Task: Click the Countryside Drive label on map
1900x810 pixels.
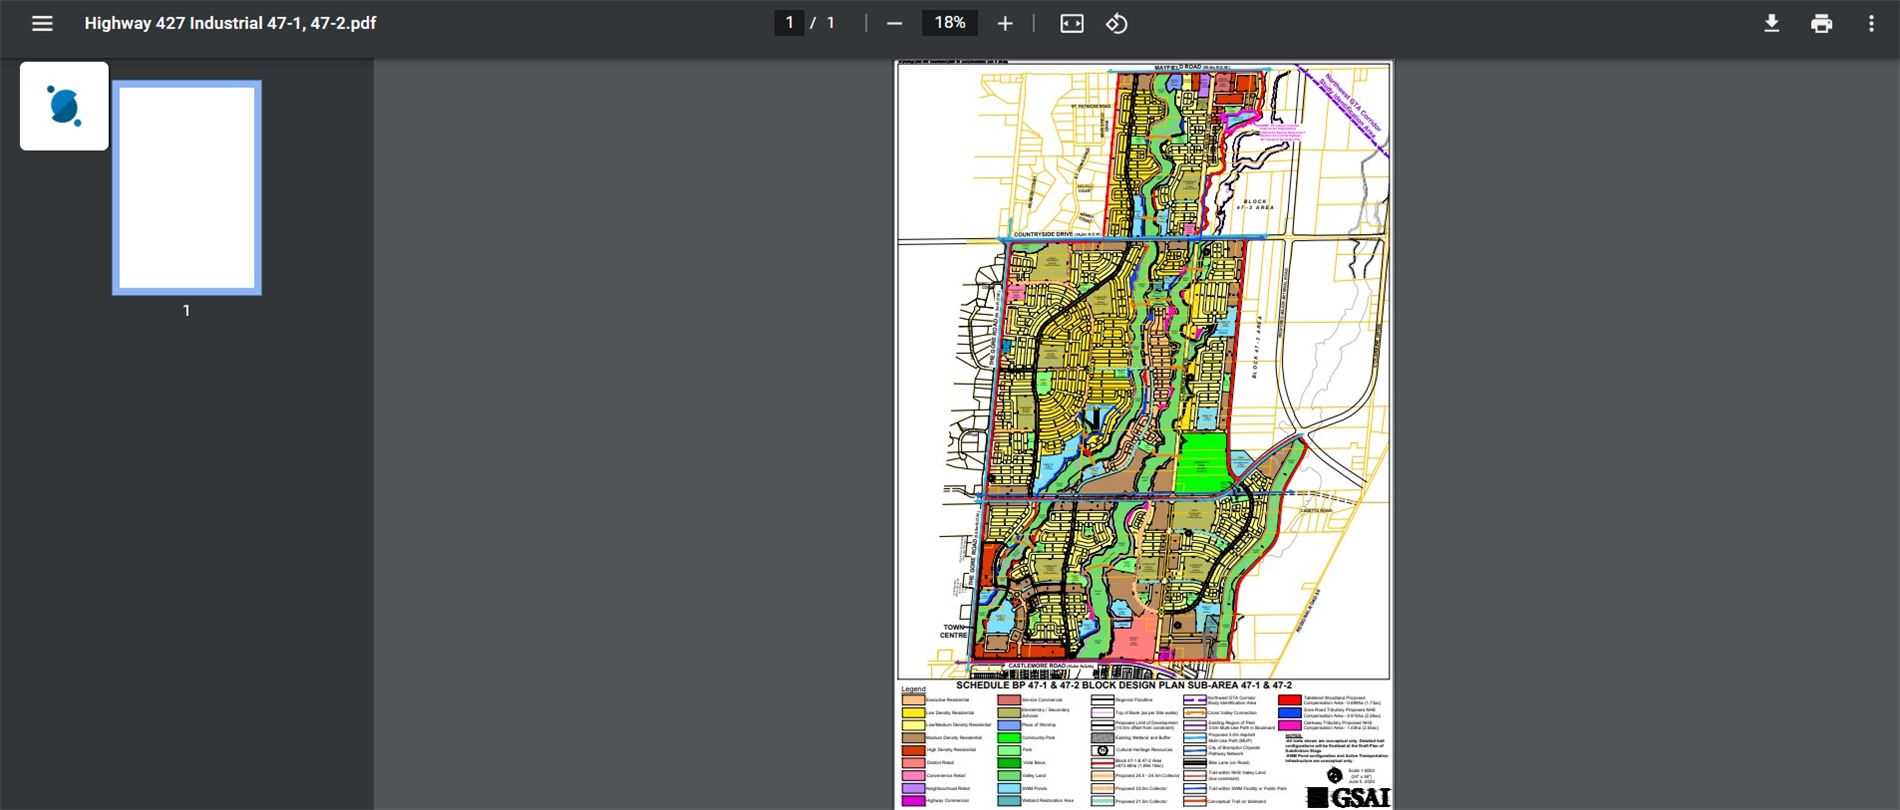Action: click(1057, 234)
